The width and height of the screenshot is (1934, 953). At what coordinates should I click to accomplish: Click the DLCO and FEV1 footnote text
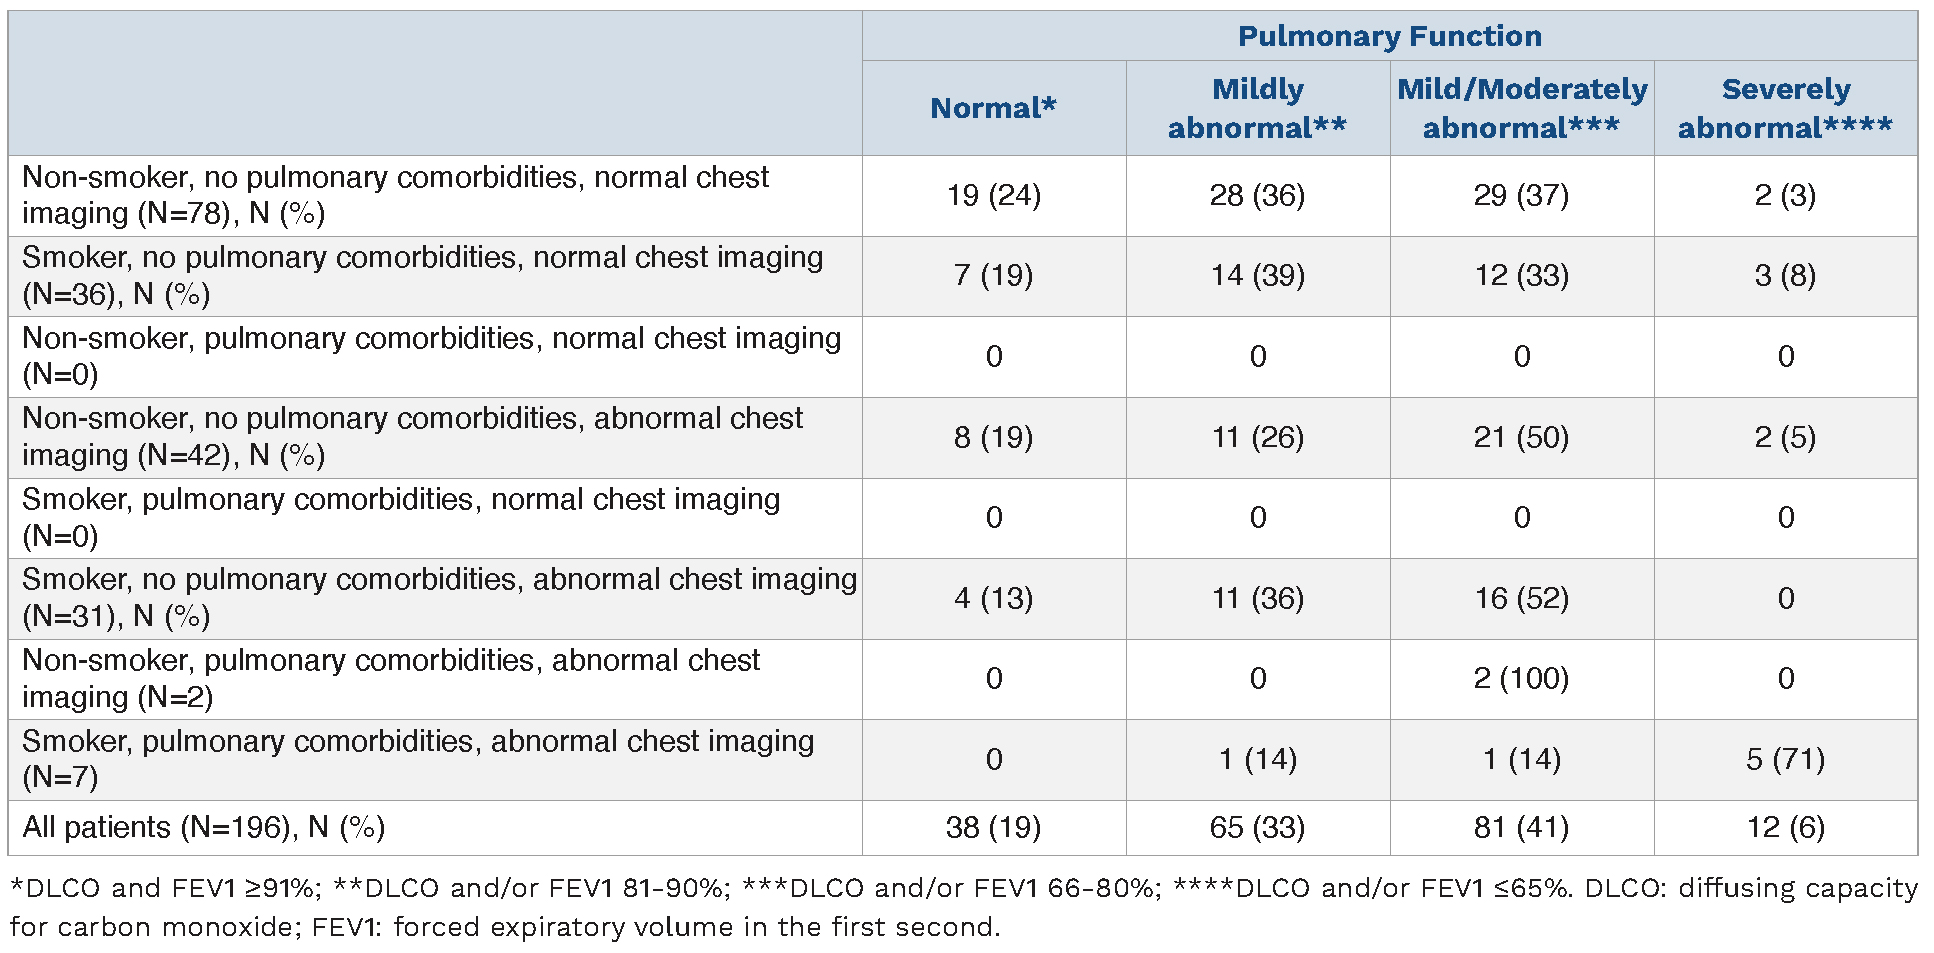(x=963, y=906)
